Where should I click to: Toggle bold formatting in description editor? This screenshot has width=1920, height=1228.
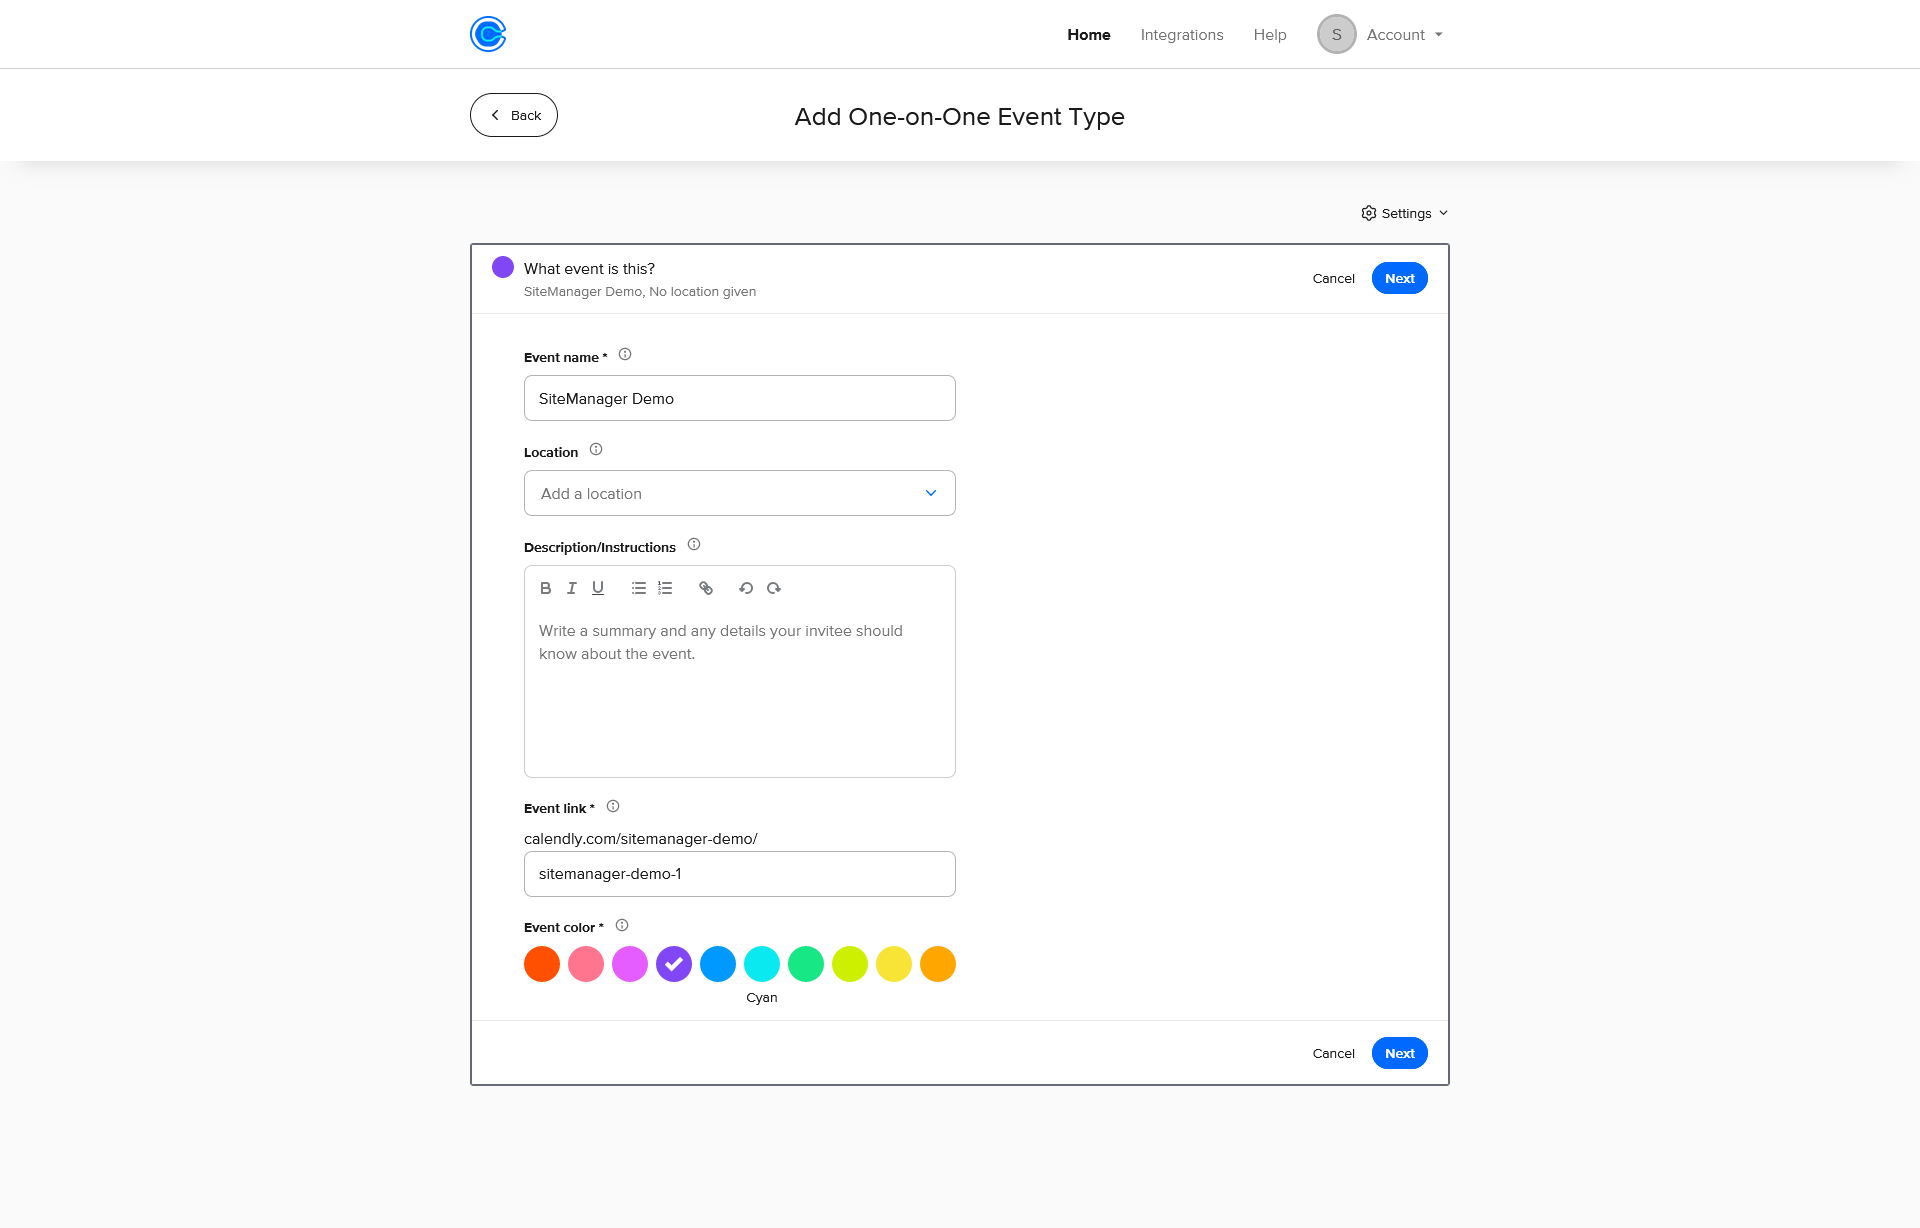(545, 588)
